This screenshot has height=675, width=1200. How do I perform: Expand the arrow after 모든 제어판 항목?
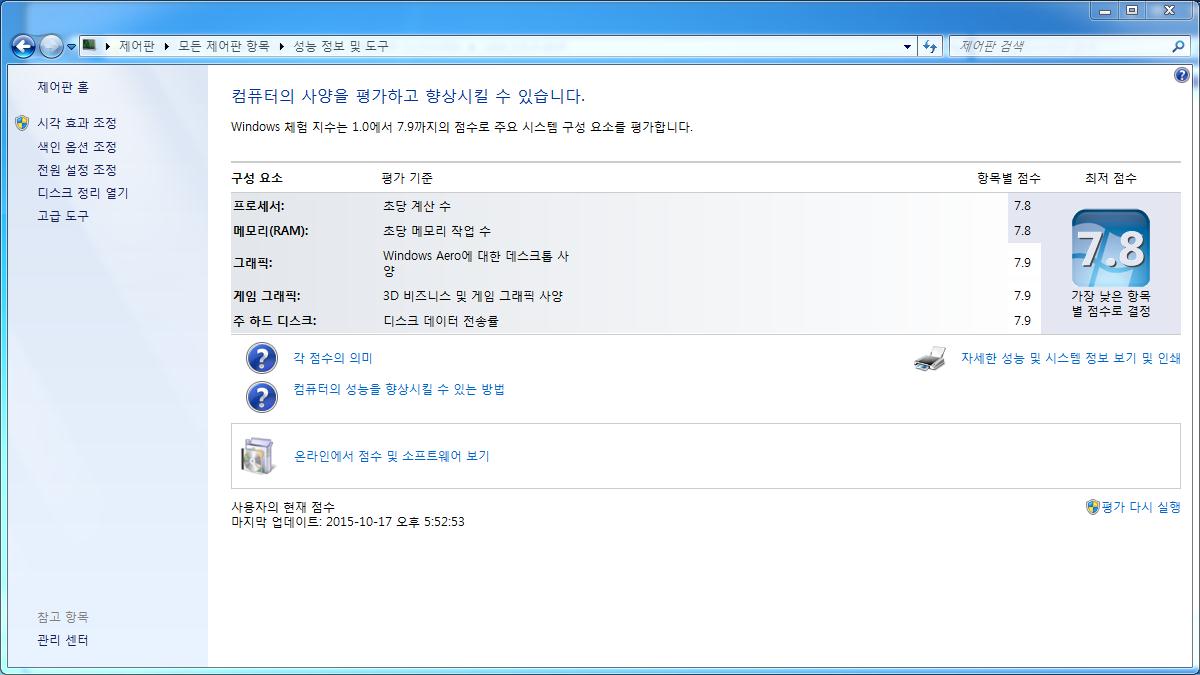pos(281,46)
